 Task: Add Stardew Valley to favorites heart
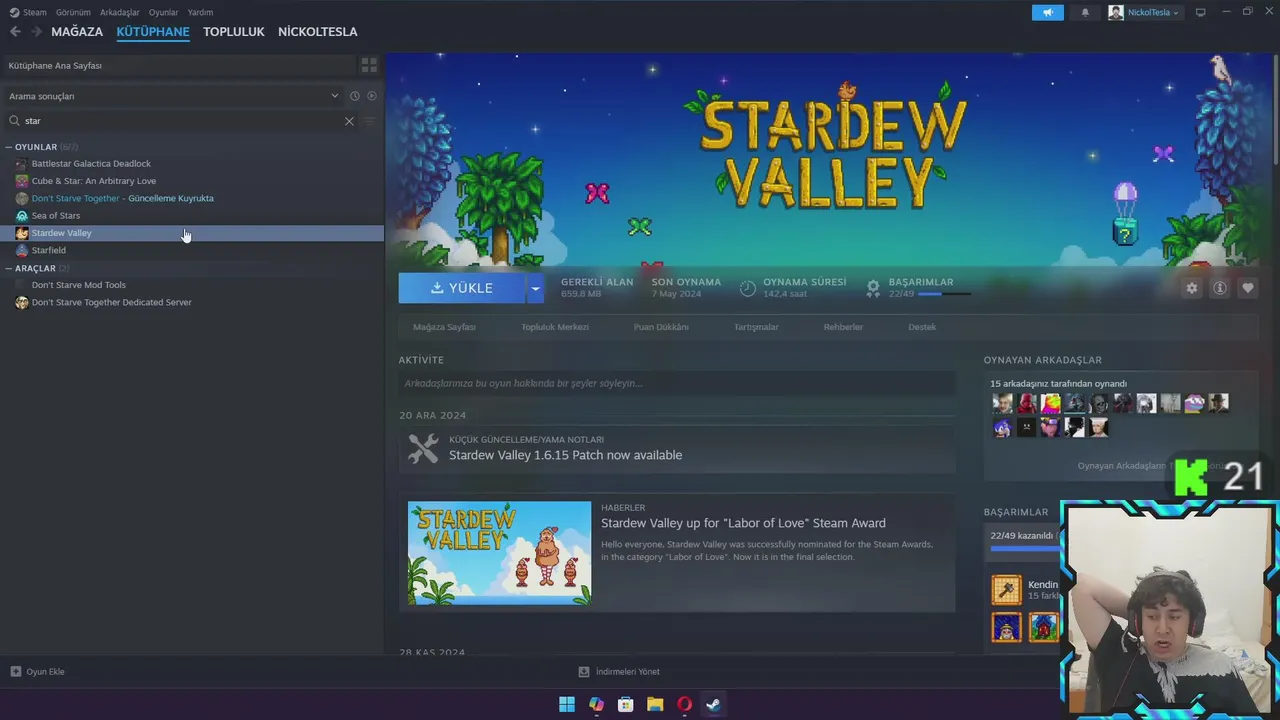point(1247,288)
